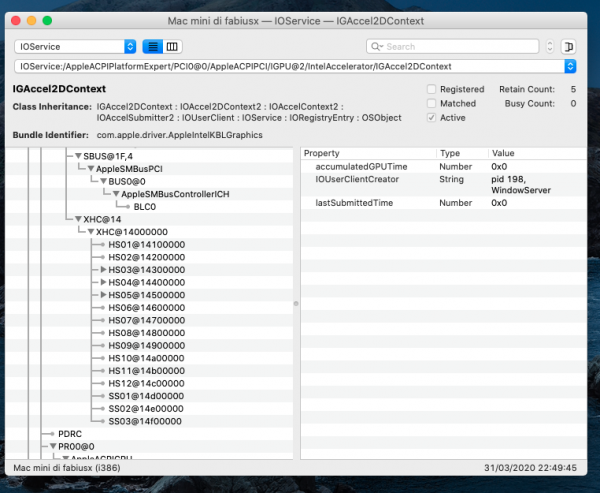This screenshot has width=600, height=493.
Task: Sort by the Value column header
Action: click(x=537, y=153)
